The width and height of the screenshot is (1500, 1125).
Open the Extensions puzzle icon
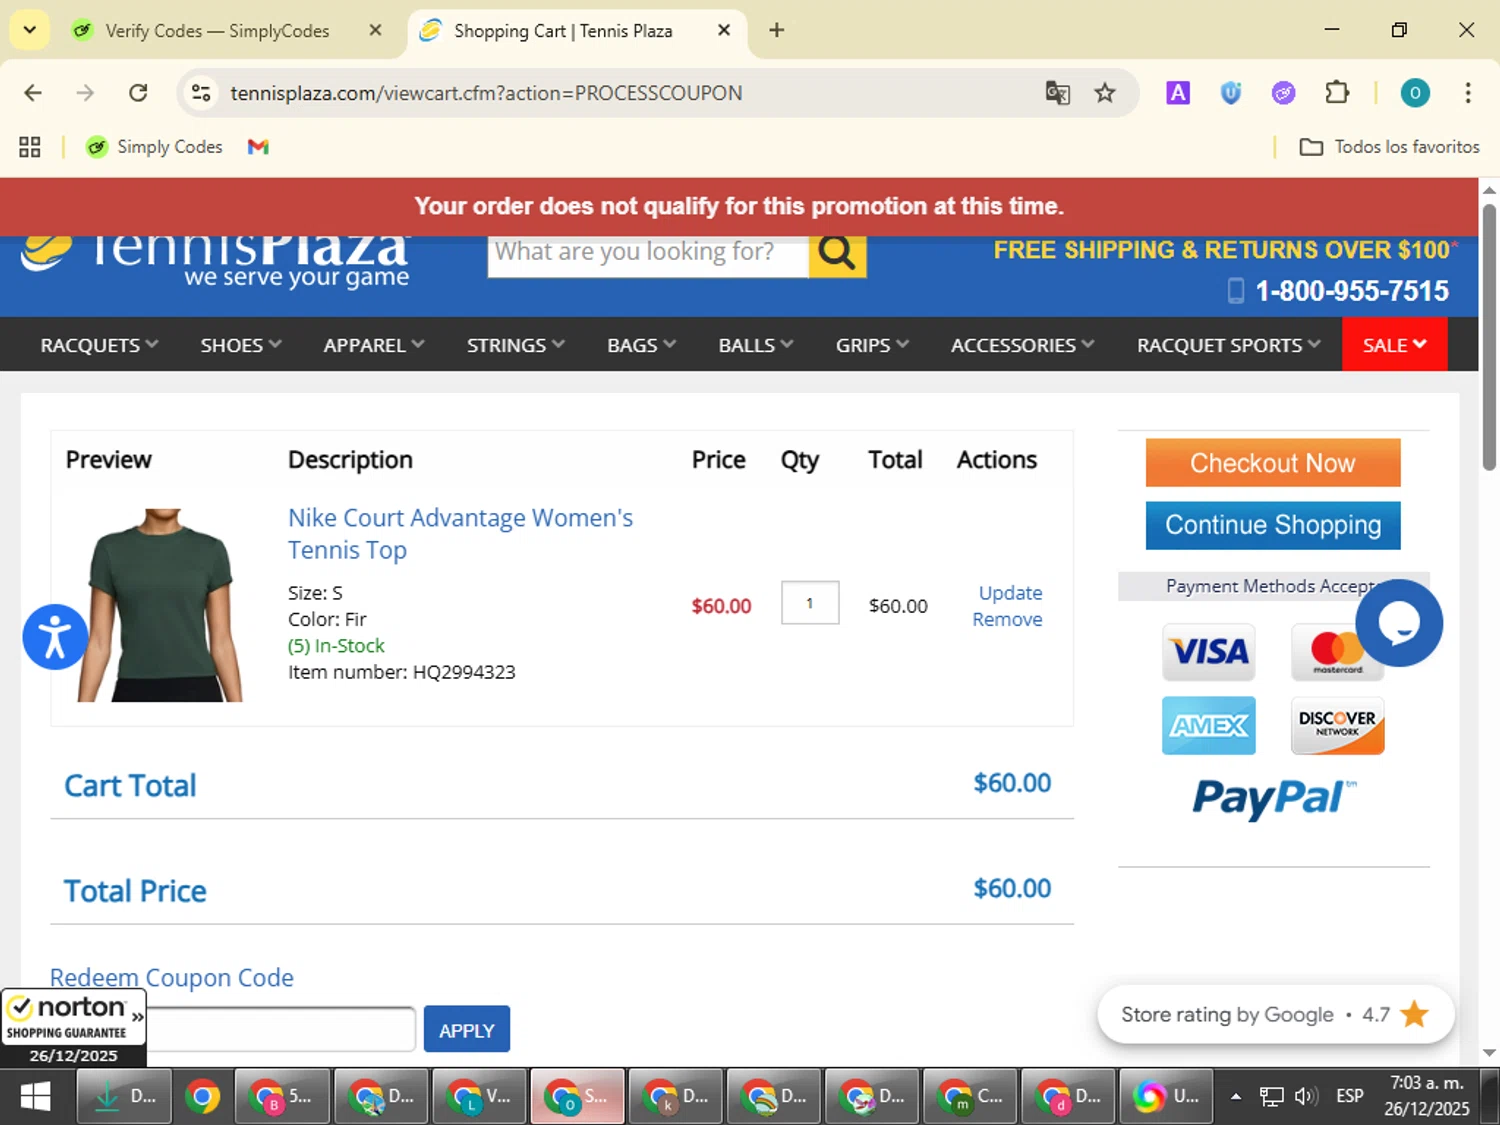[1337, 93]
